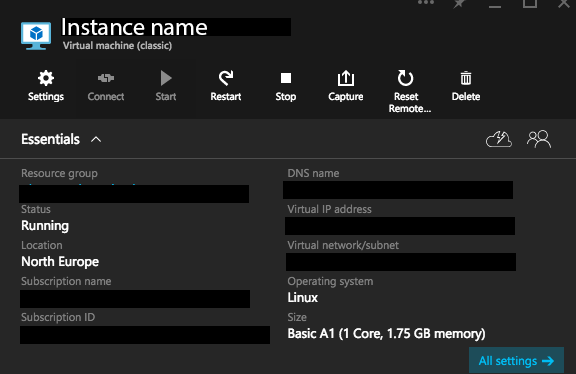The height and width of the screenshot is (374, 576).
Task: Click the Virtual network/subnet label
Action: tap(343, 245)
